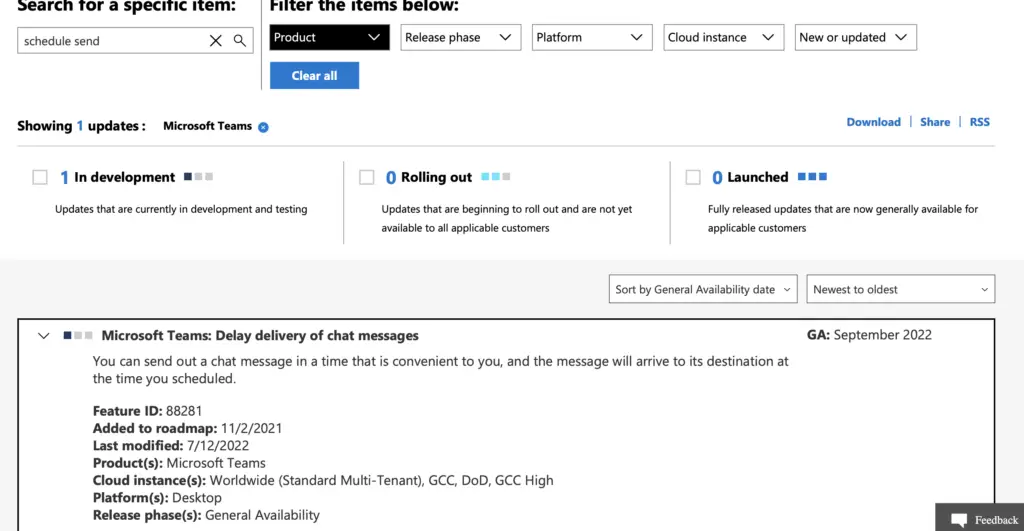This screenshot has height=531, width=1024.
Task: Open the RSS link
Action: point(980,122)
